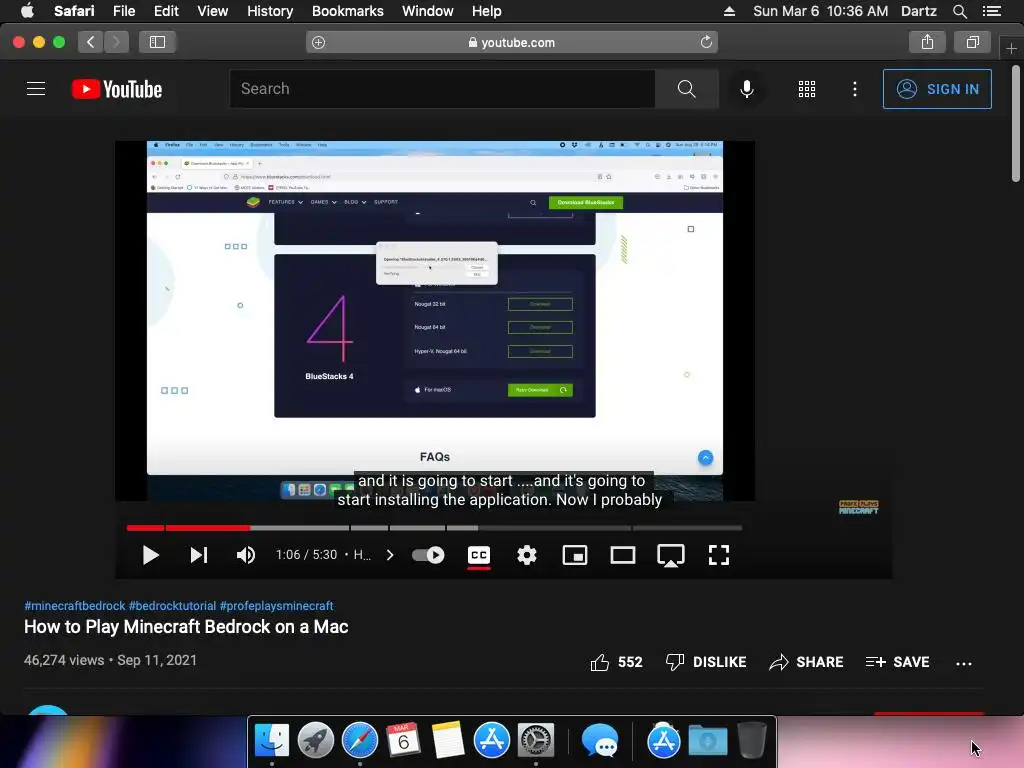Expand the chapter title chevron

pyautogui.click(x=390, y=555)
